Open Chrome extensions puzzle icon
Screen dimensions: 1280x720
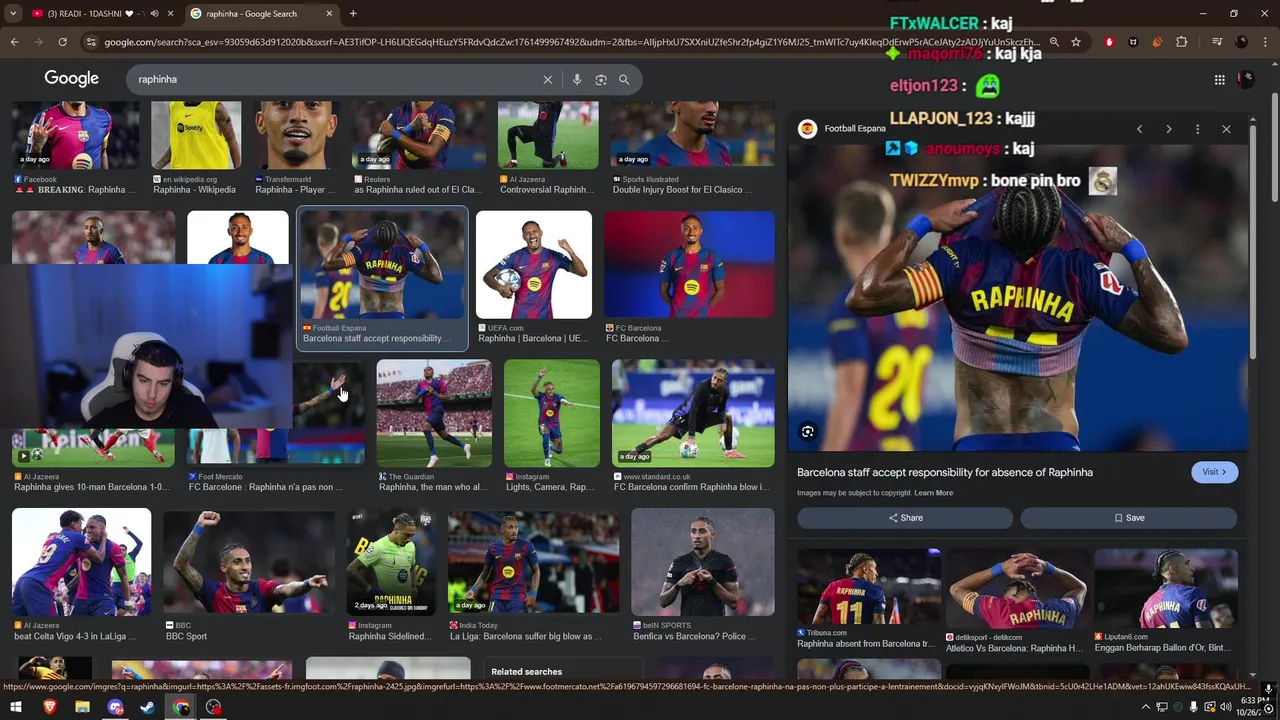[1182, 42]
